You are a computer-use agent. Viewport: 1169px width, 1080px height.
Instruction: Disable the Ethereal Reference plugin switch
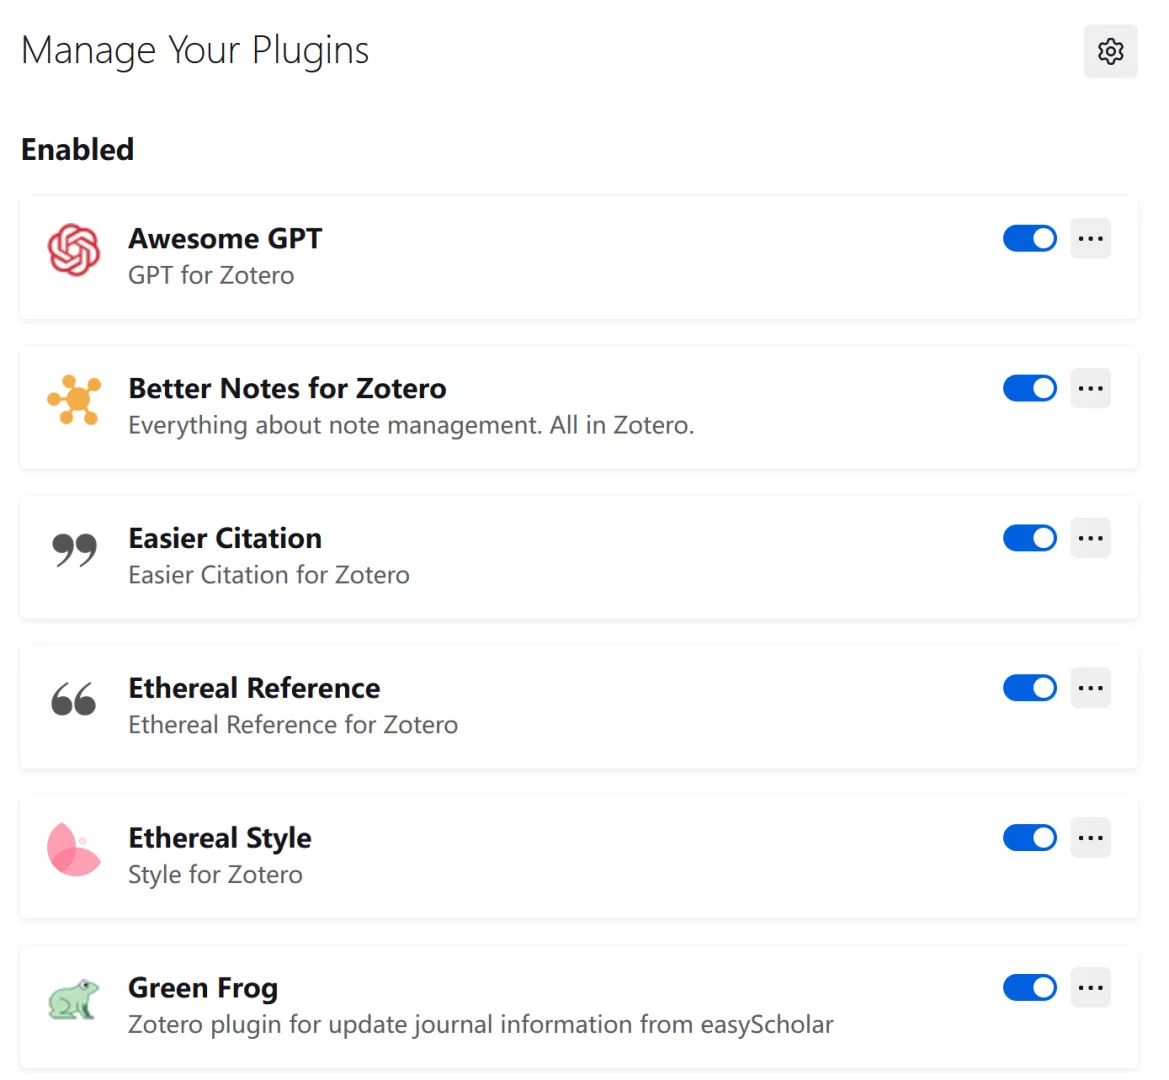[x=1029, y=689]
